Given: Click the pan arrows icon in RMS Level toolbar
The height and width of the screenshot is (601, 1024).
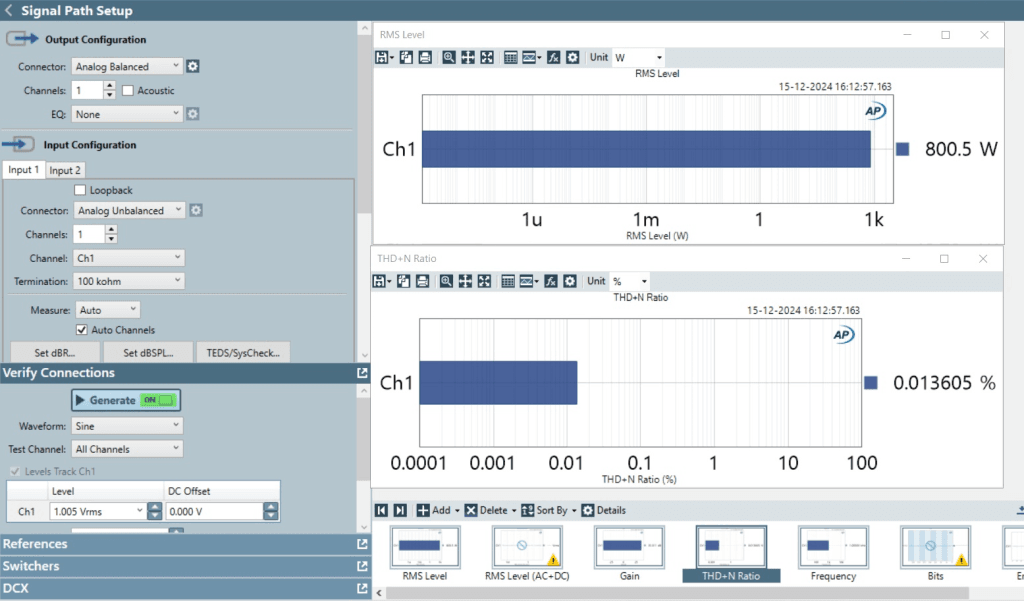Looking at the screenshot, I should 468,58.
